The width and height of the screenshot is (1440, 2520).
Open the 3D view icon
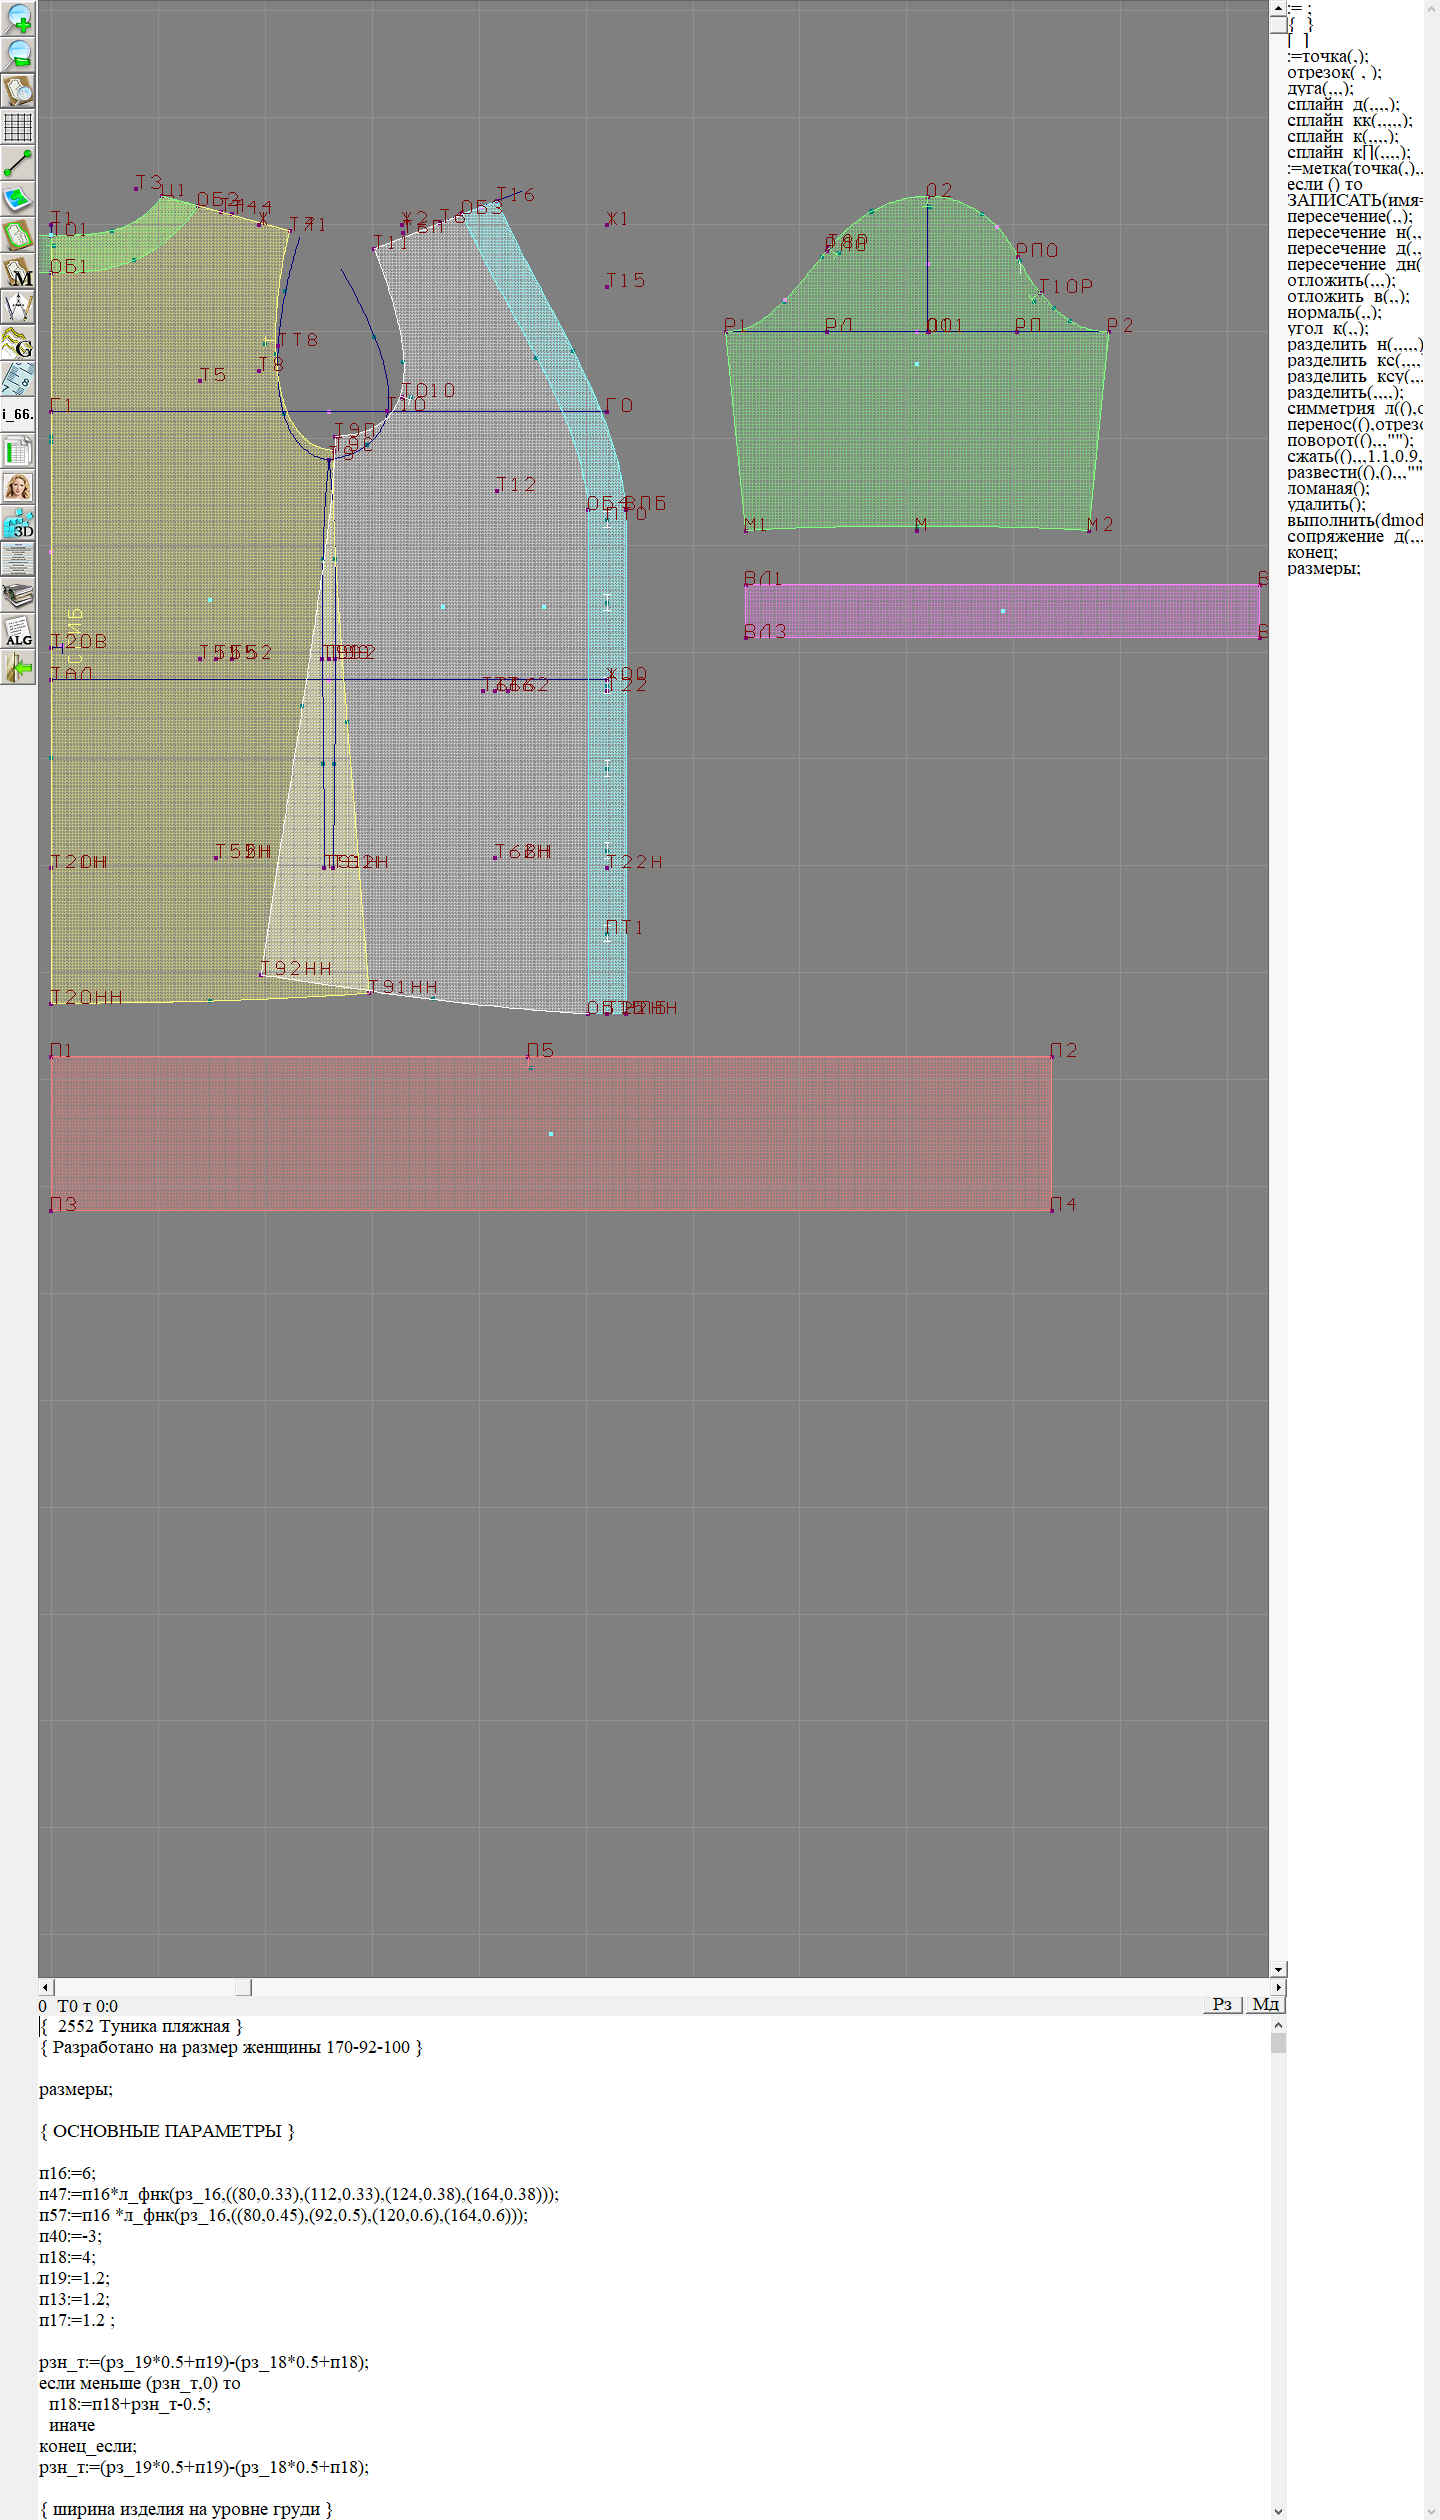tap(18, 523)
